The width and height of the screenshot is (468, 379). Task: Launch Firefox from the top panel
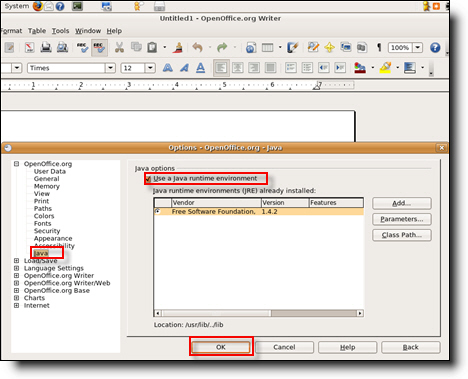[38, 6]
